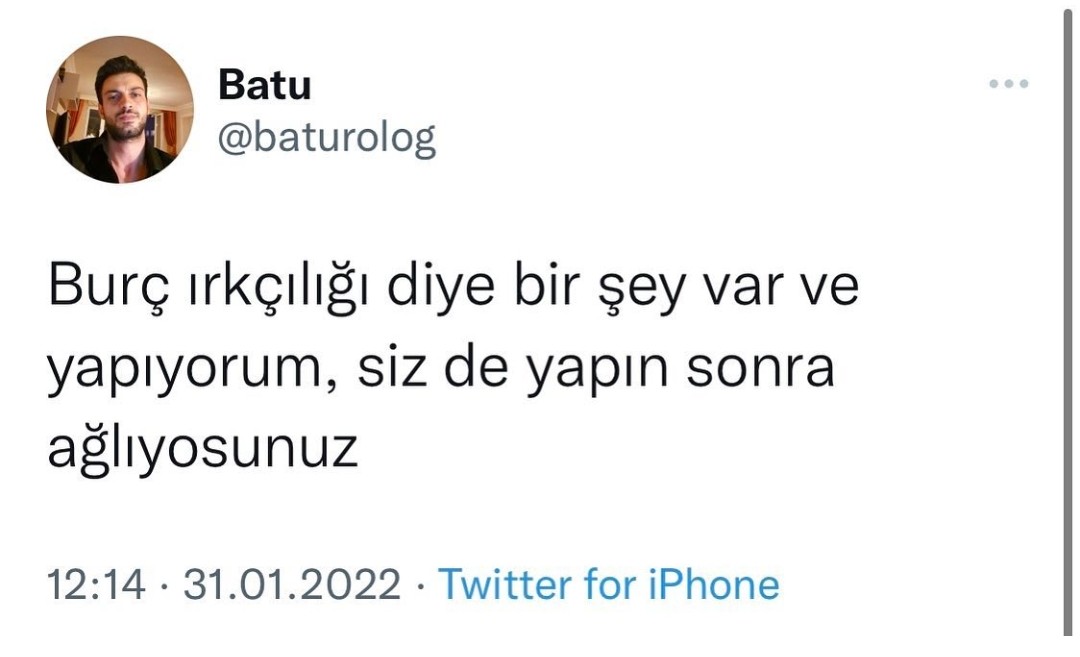Click Batu's round profile picture
This screenshot has height=657, width=1080.
pos(120,110)
